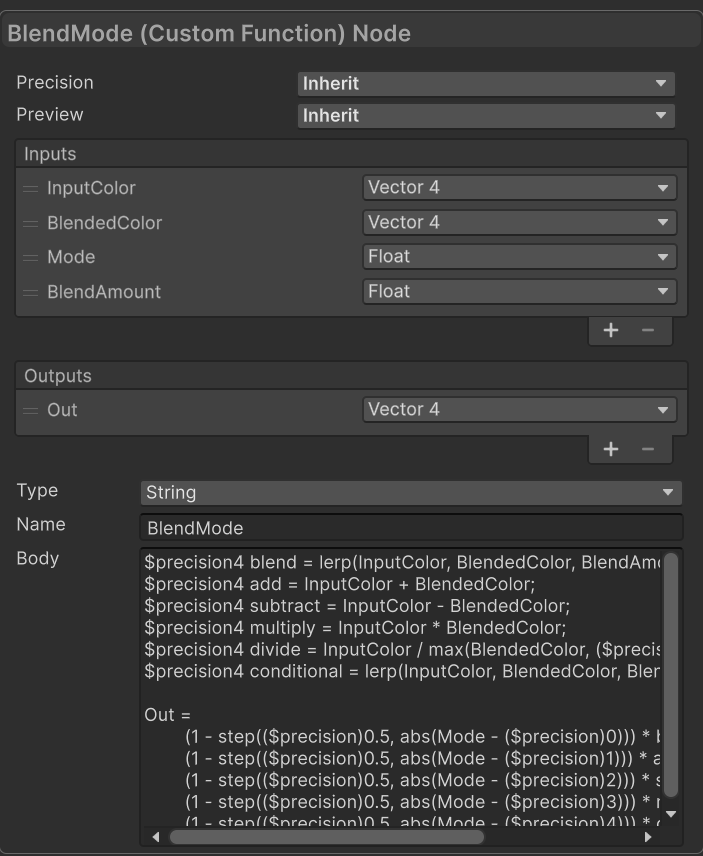Click the step line with '($precision)3)))'

click(x=422, y=802)
